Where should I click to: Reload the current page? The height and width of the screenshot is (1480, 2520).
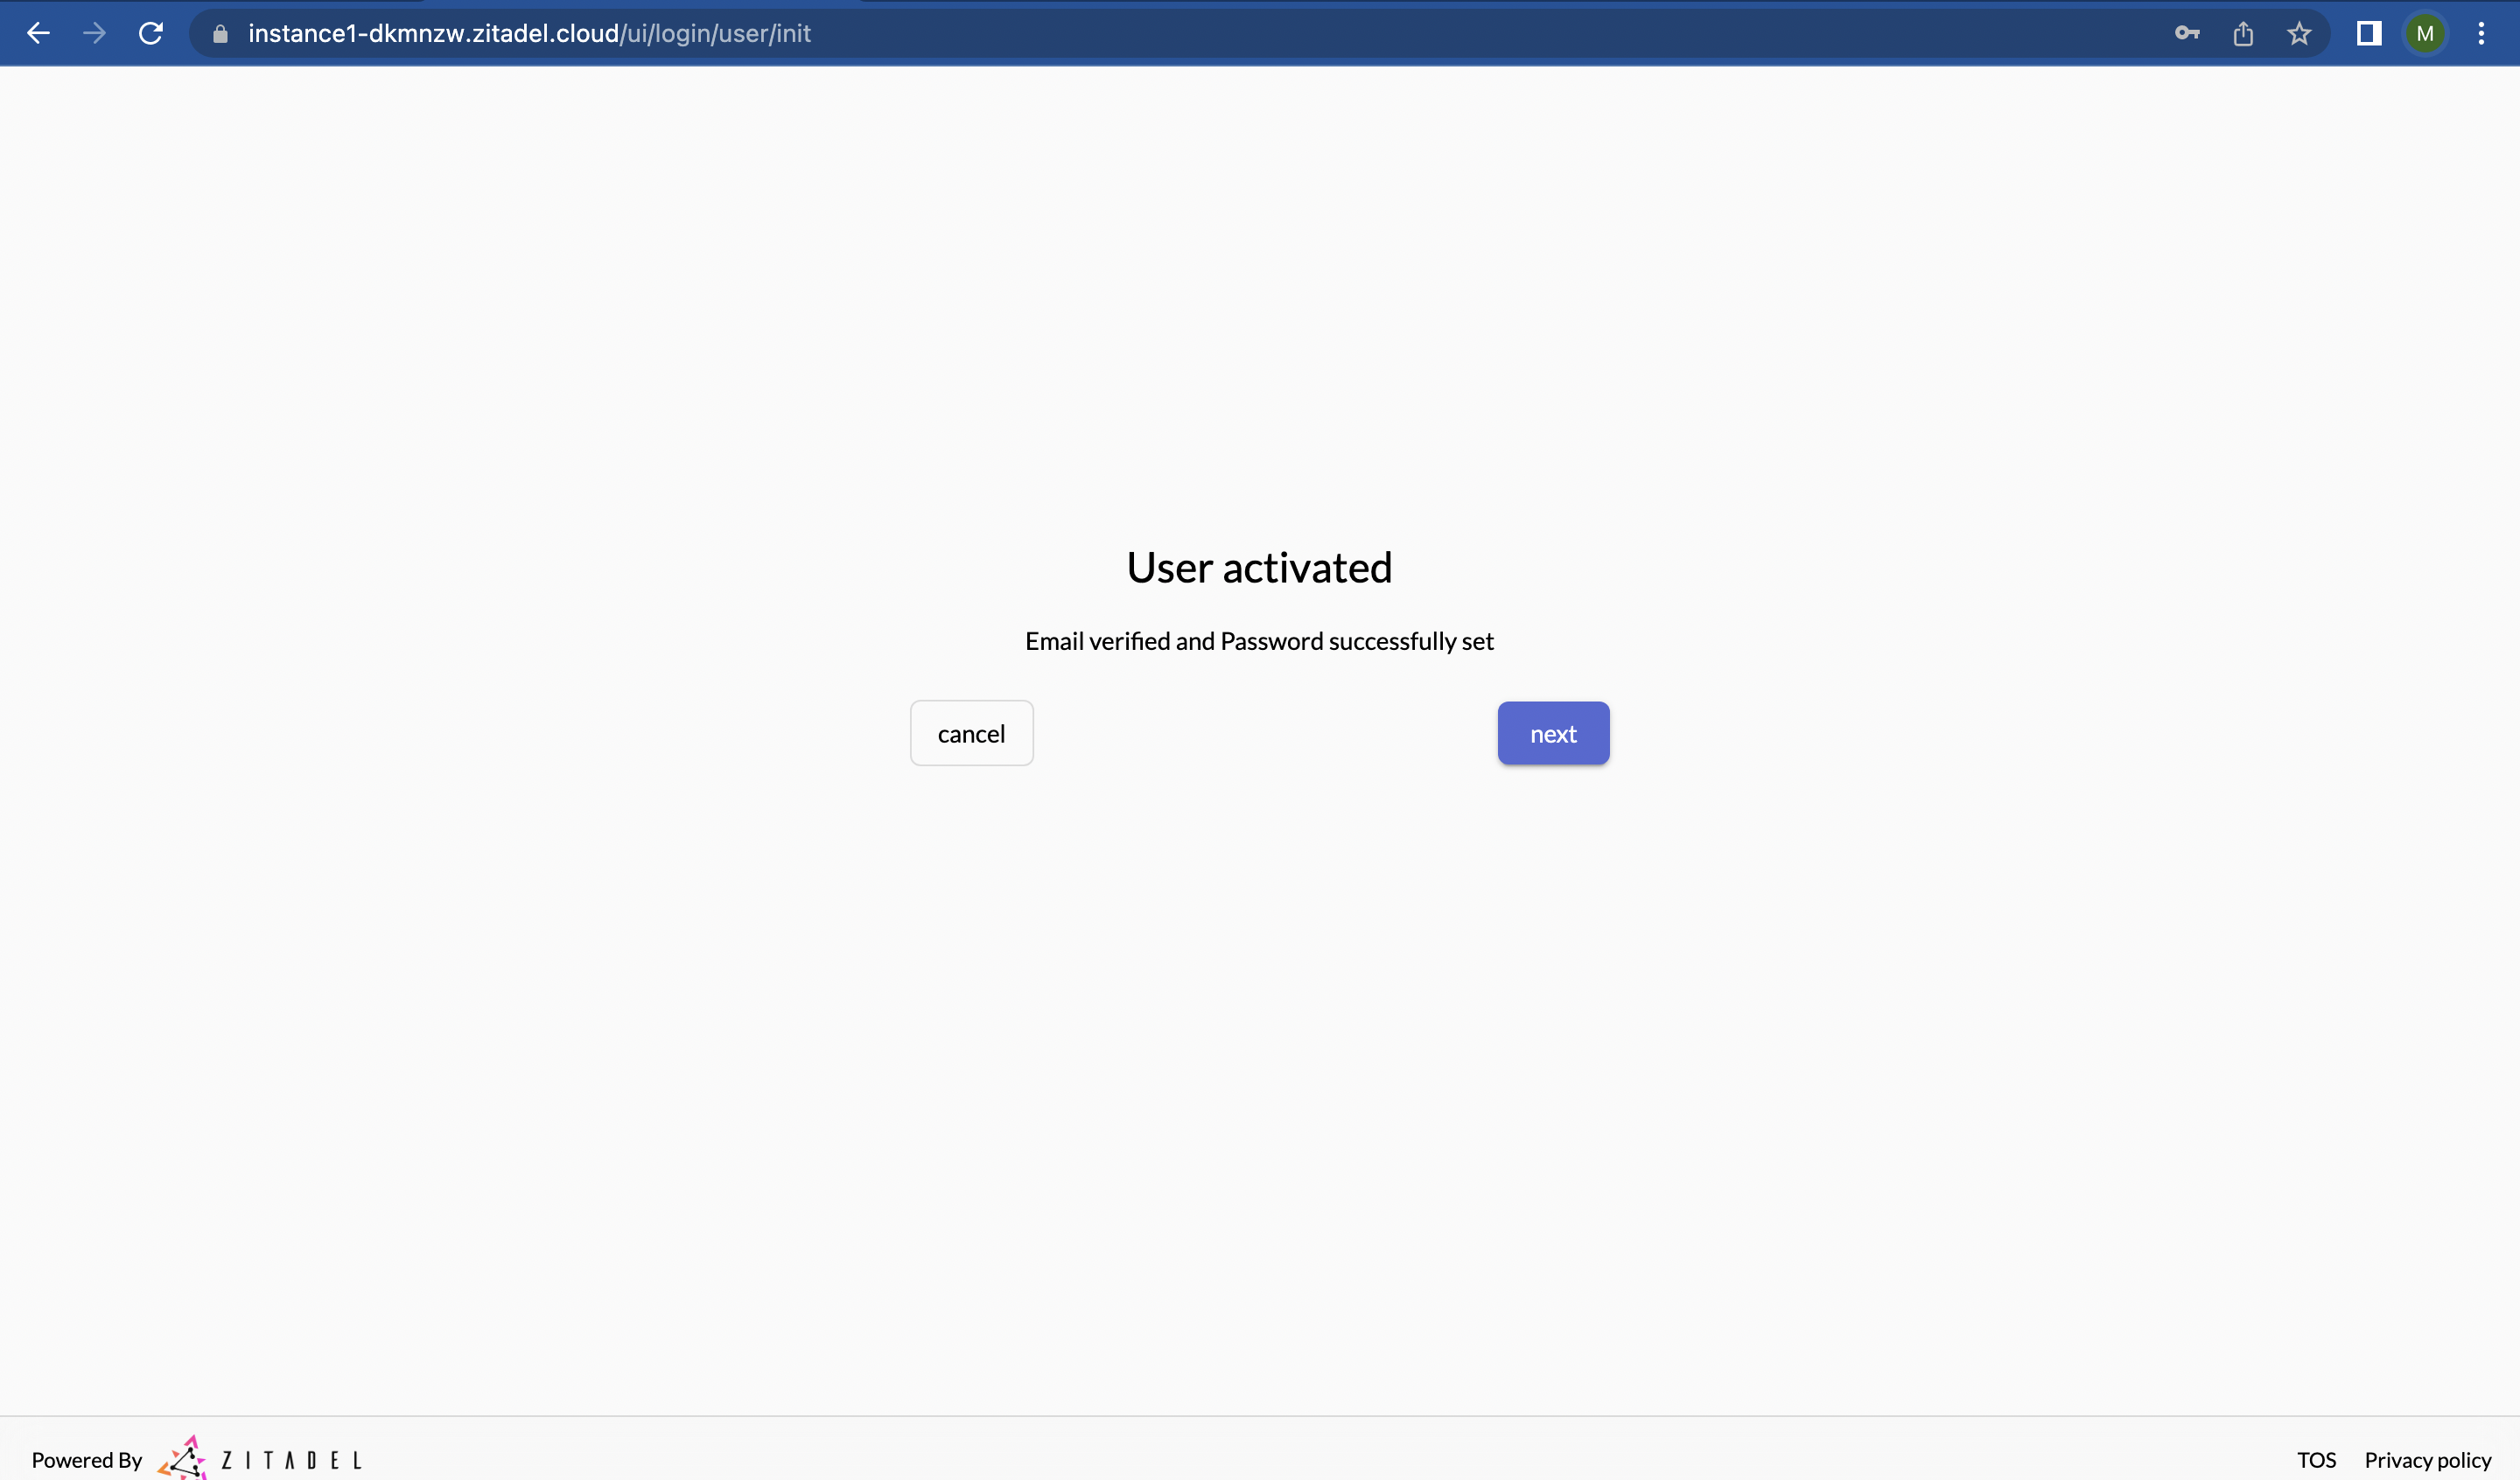click(151, 33)
